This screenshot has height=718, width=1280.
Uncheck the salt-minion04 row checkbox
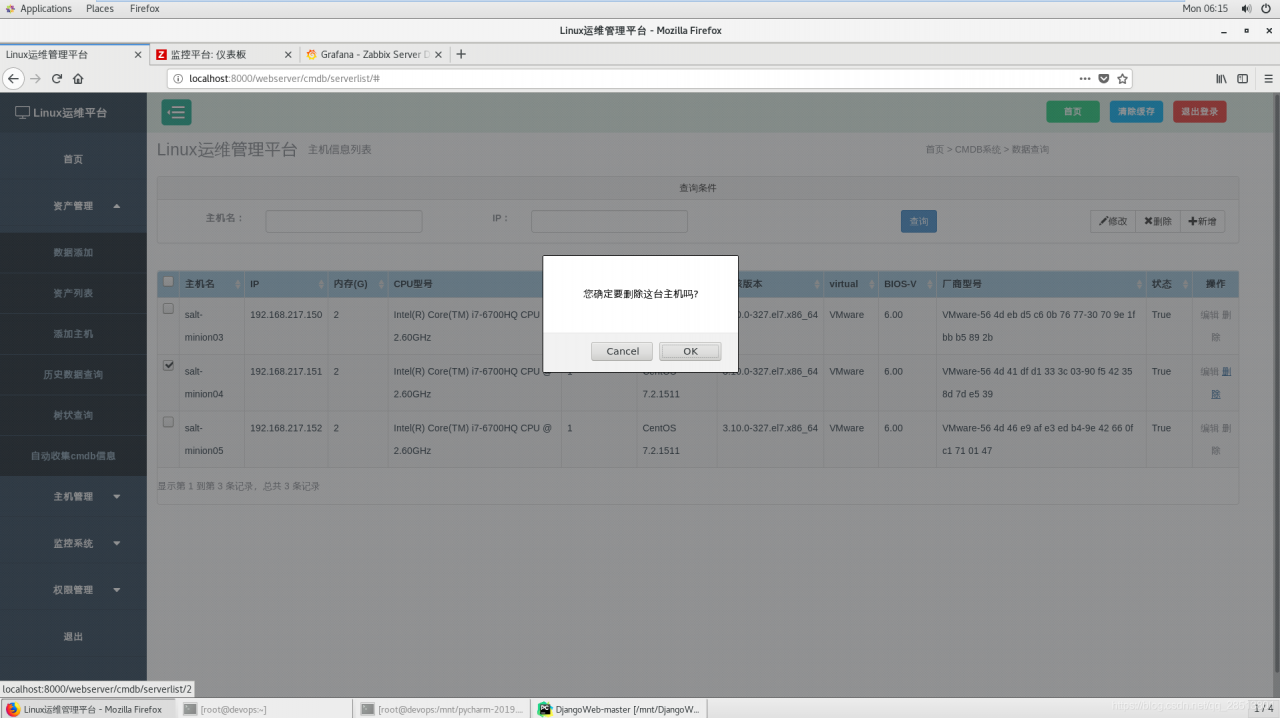[168, 365]
